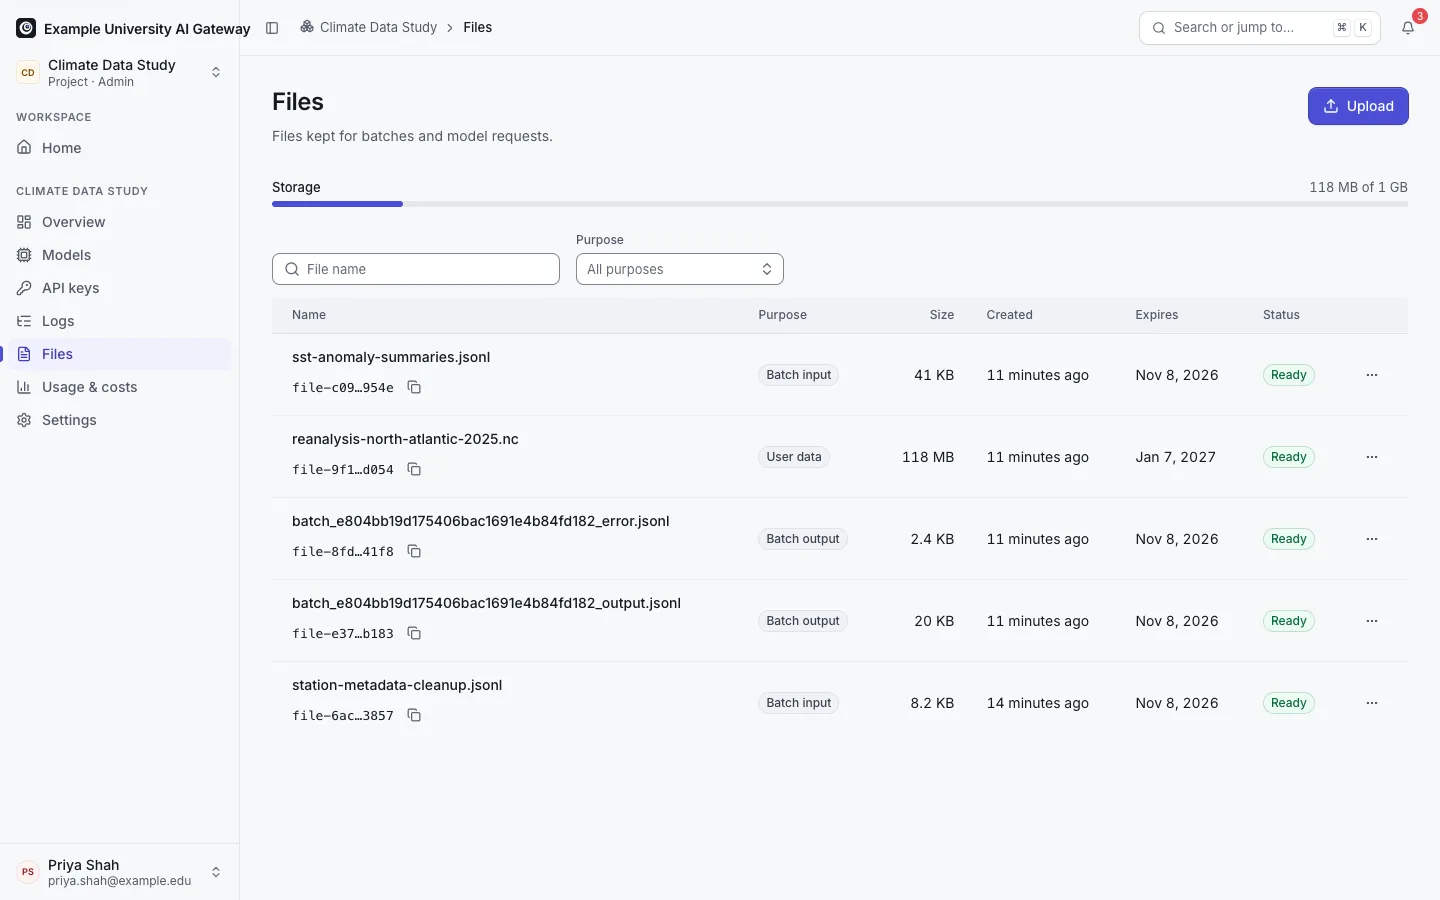This screenshot has height=900, width=1440.
Task: Expand the Climate Data Study project switcher
Action: [120, 72]
